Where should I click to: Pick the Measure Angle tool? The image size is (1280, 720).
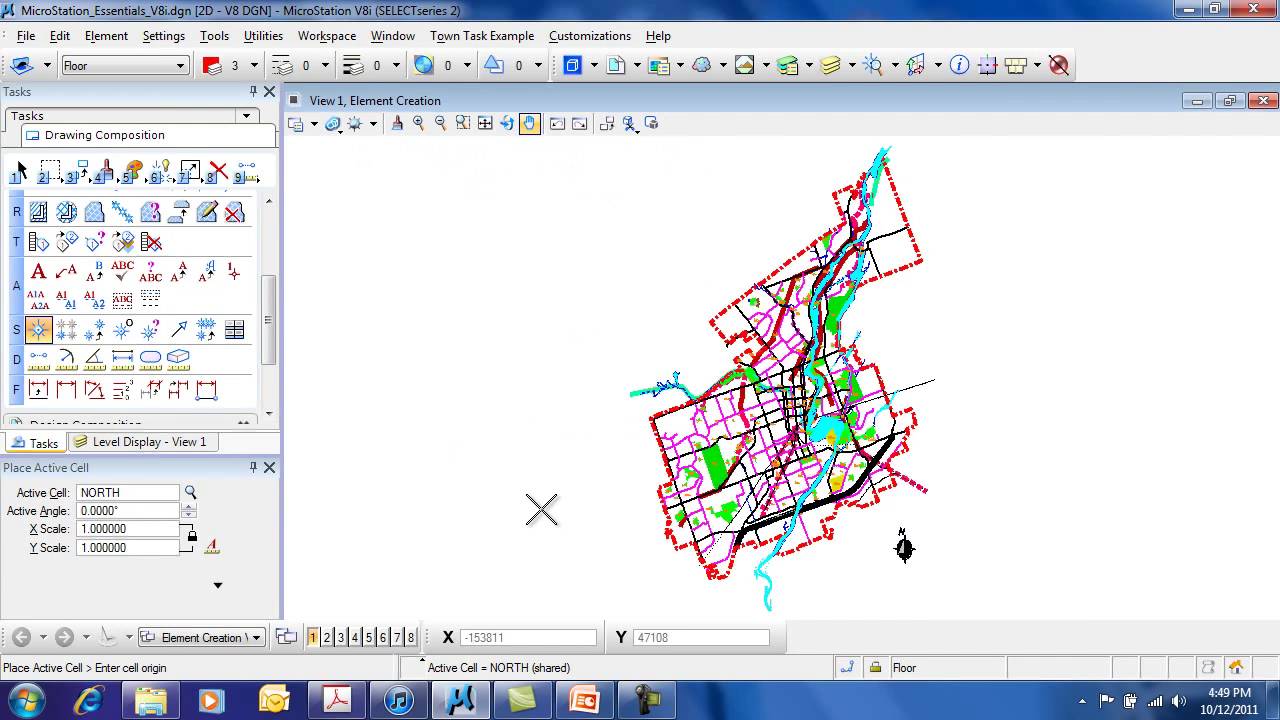pyautogui.click(x=95, y=358)
